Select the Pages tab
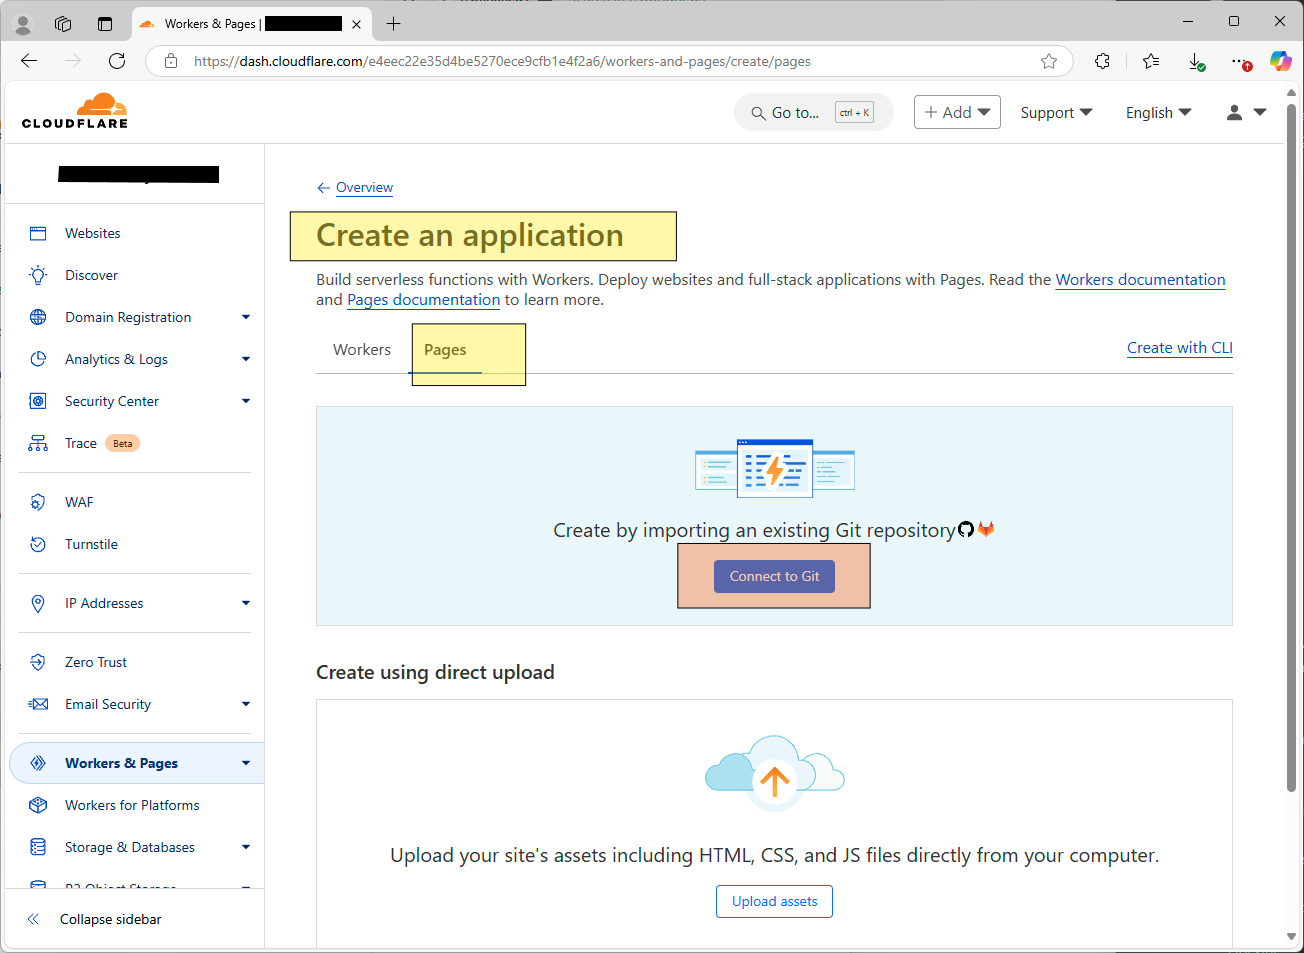Viewport: 1304px width, 953px height. pyautogui.click(x=445, y=349)
